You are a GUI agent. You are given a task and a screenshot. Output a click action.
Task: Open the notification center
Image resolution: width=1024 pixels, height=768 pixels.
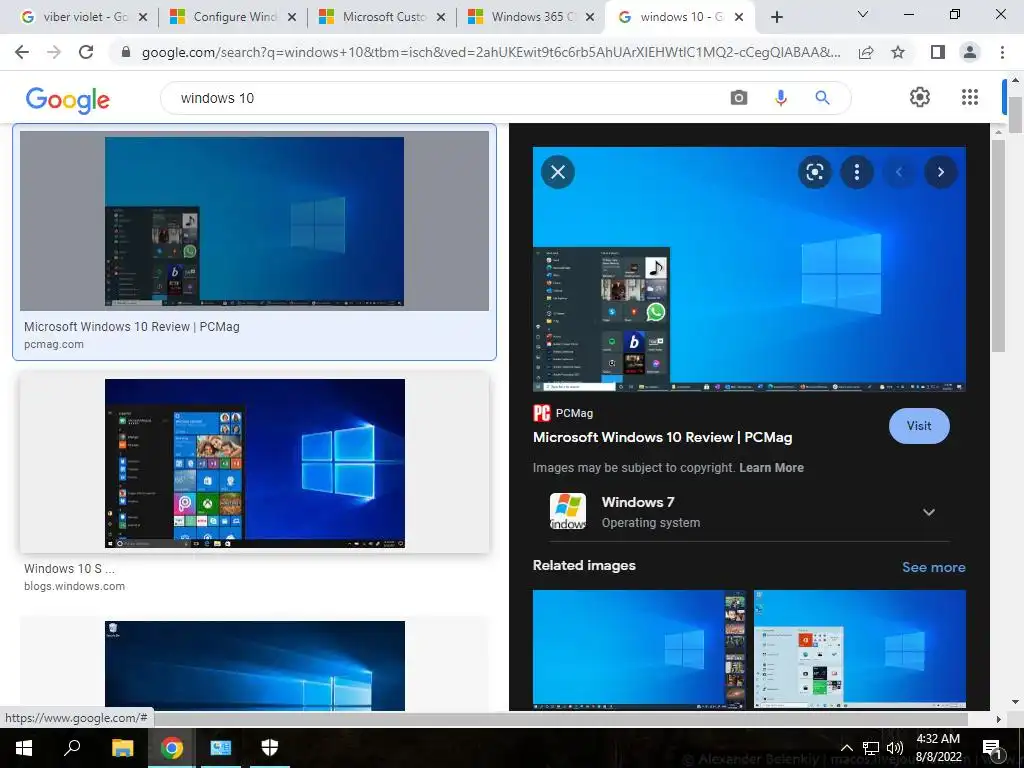click(x=991, y=748)
